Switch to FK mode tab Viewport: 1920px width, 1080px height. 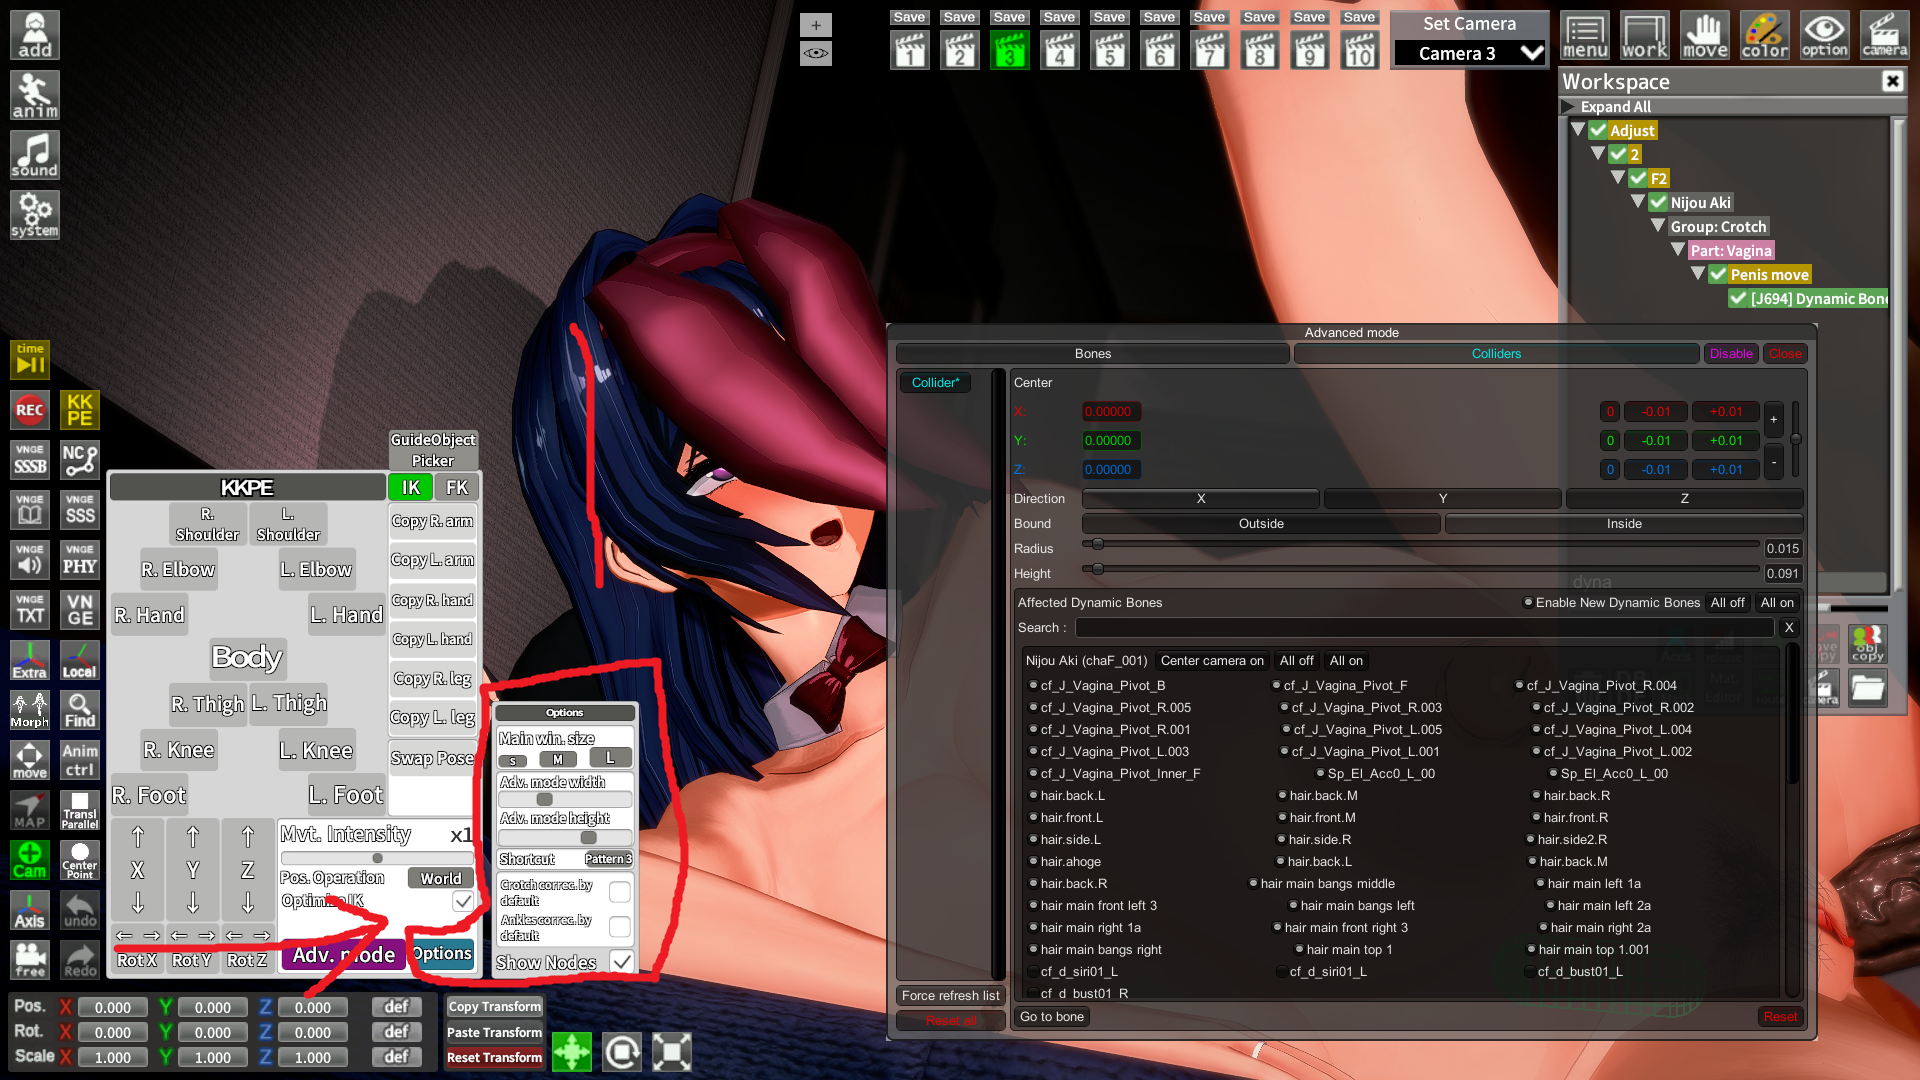pos(457,487)
